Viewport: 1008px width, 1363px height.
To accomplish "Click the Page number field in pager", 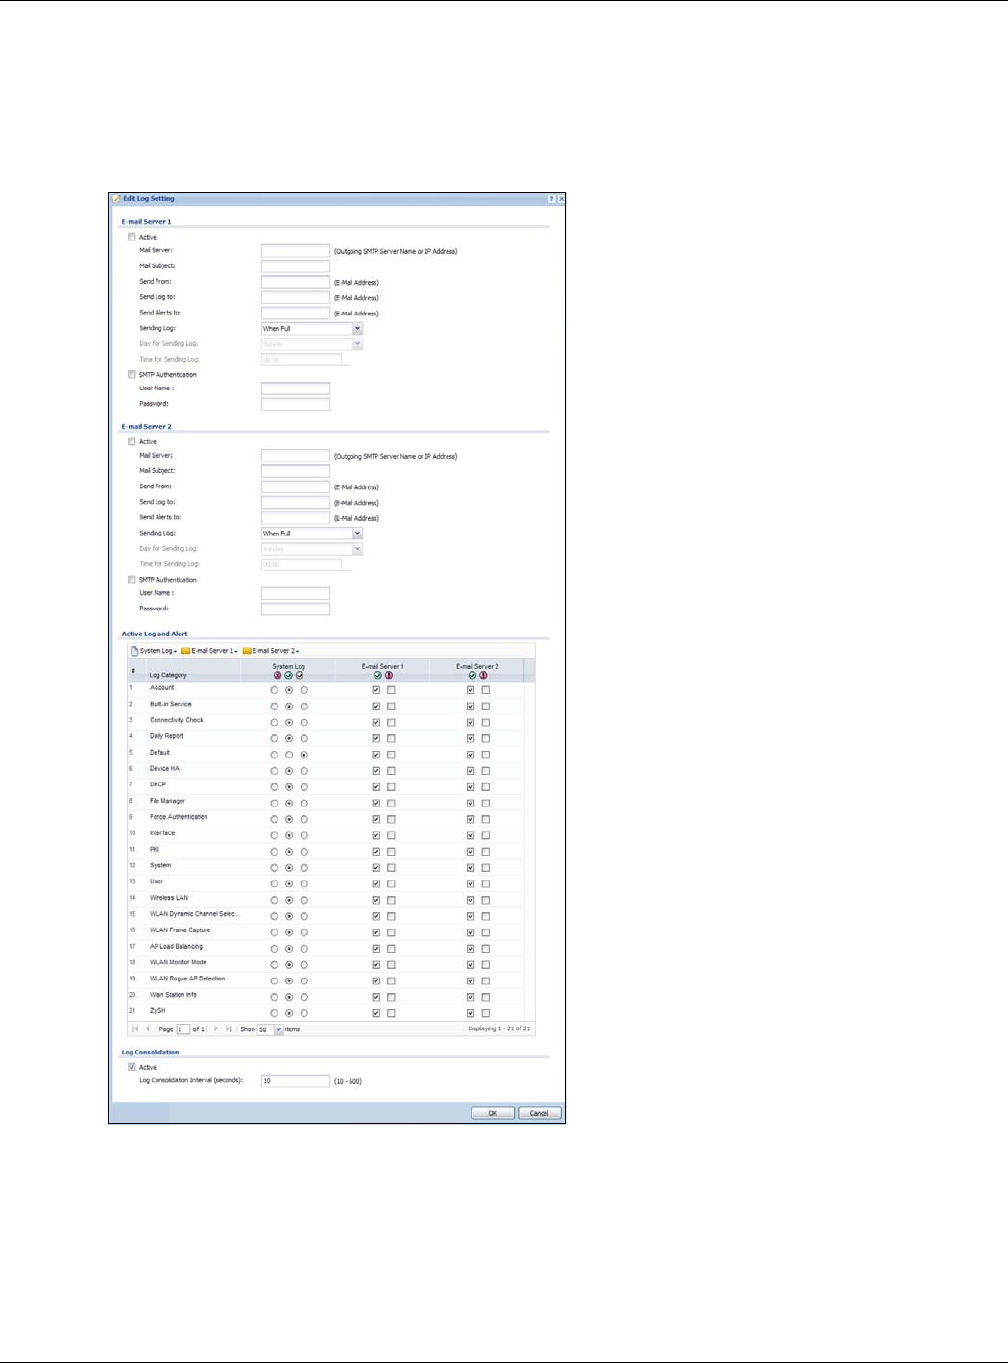I will click(x=183, y=1029).
